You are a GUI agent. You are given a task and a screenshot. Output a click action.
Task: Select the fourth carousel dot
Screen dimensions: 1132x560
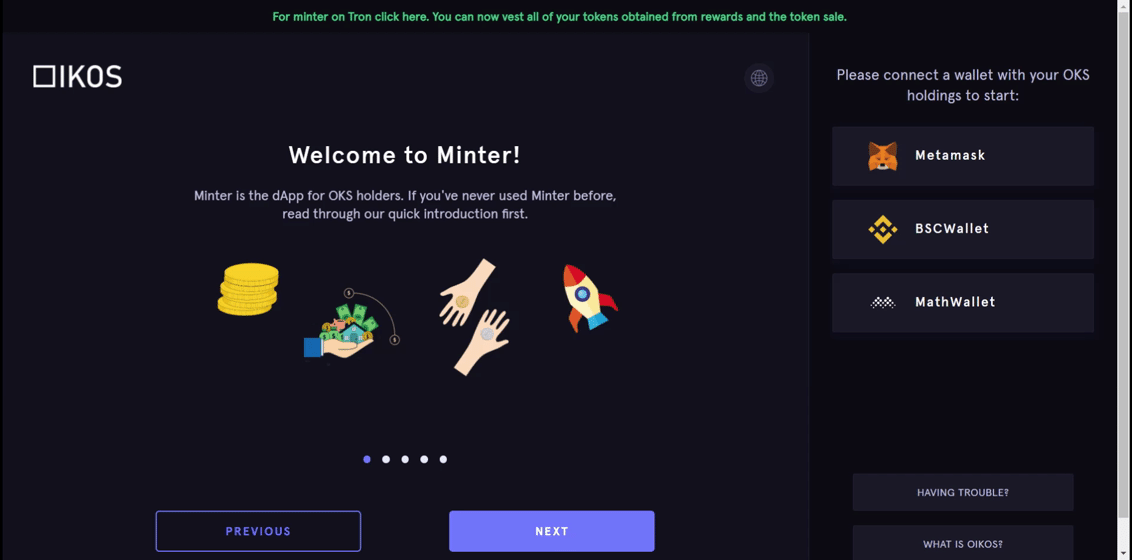(424, 459)
